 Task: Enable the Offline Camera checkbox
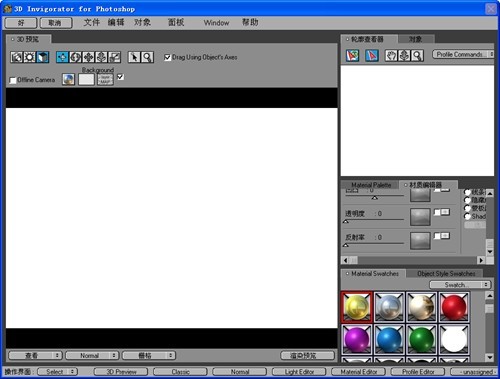[13, 80]
